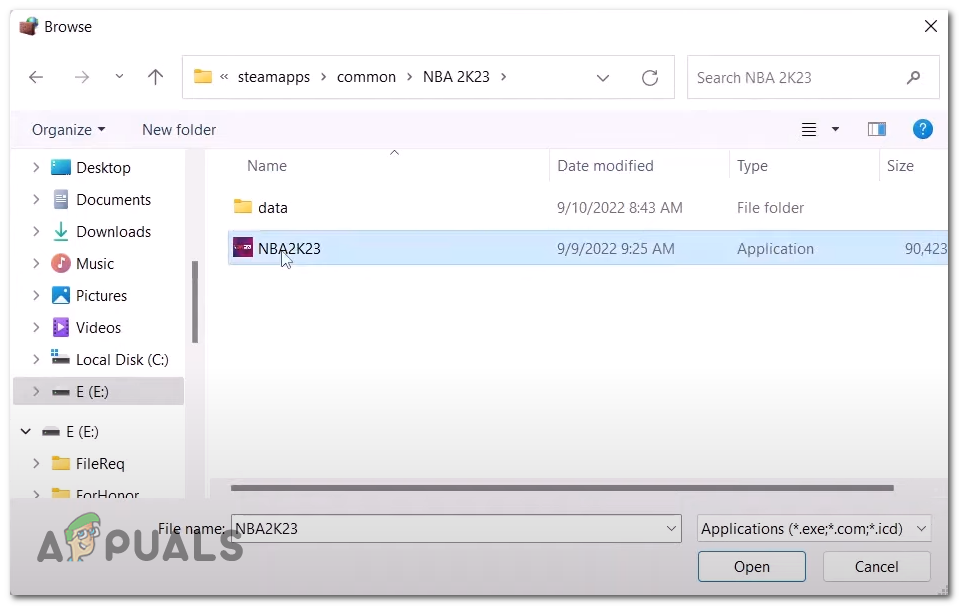959x606 pixels.
Task: Expand the chevron after NBA 2K23 breadcrumb
Action: click(x=504, y=77)
